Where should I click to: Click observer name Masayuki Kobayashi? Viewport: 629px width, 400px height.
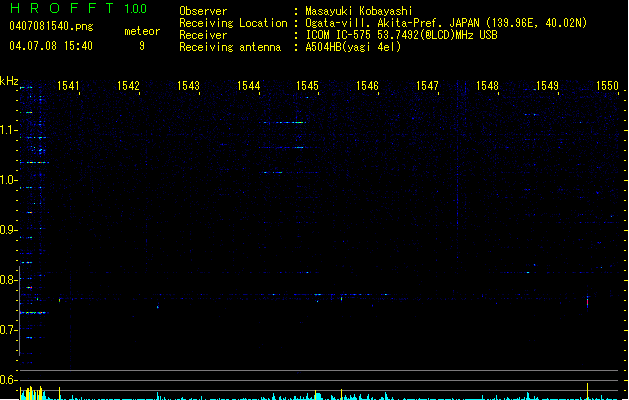(x=359, y=11)
